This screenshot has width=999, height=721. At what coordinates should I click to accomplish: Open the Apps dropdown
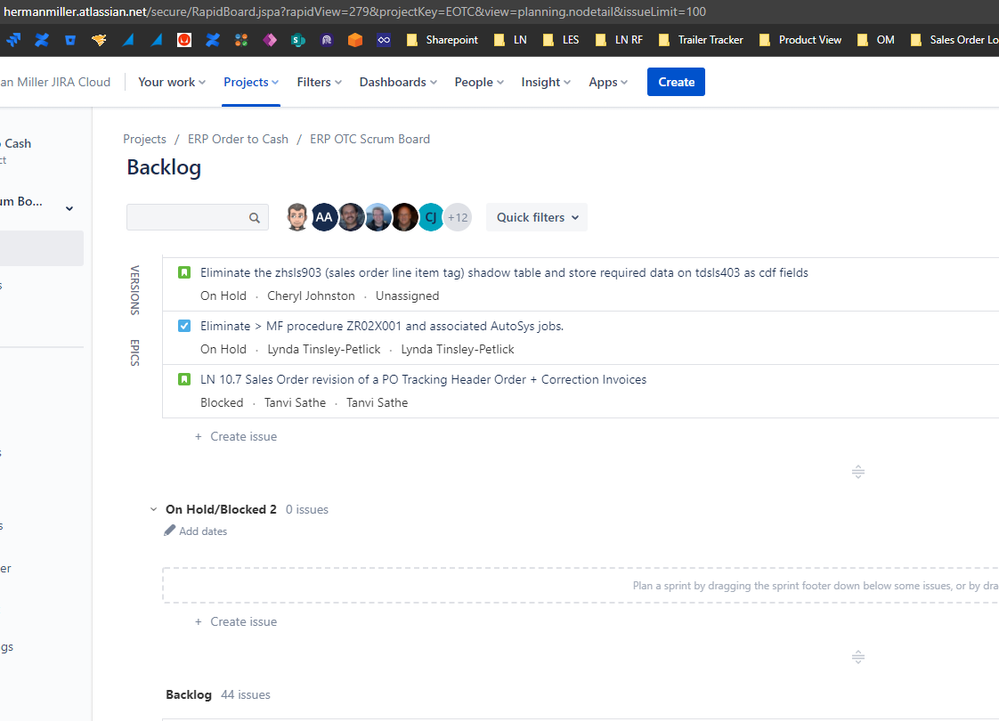click(608, 82)
